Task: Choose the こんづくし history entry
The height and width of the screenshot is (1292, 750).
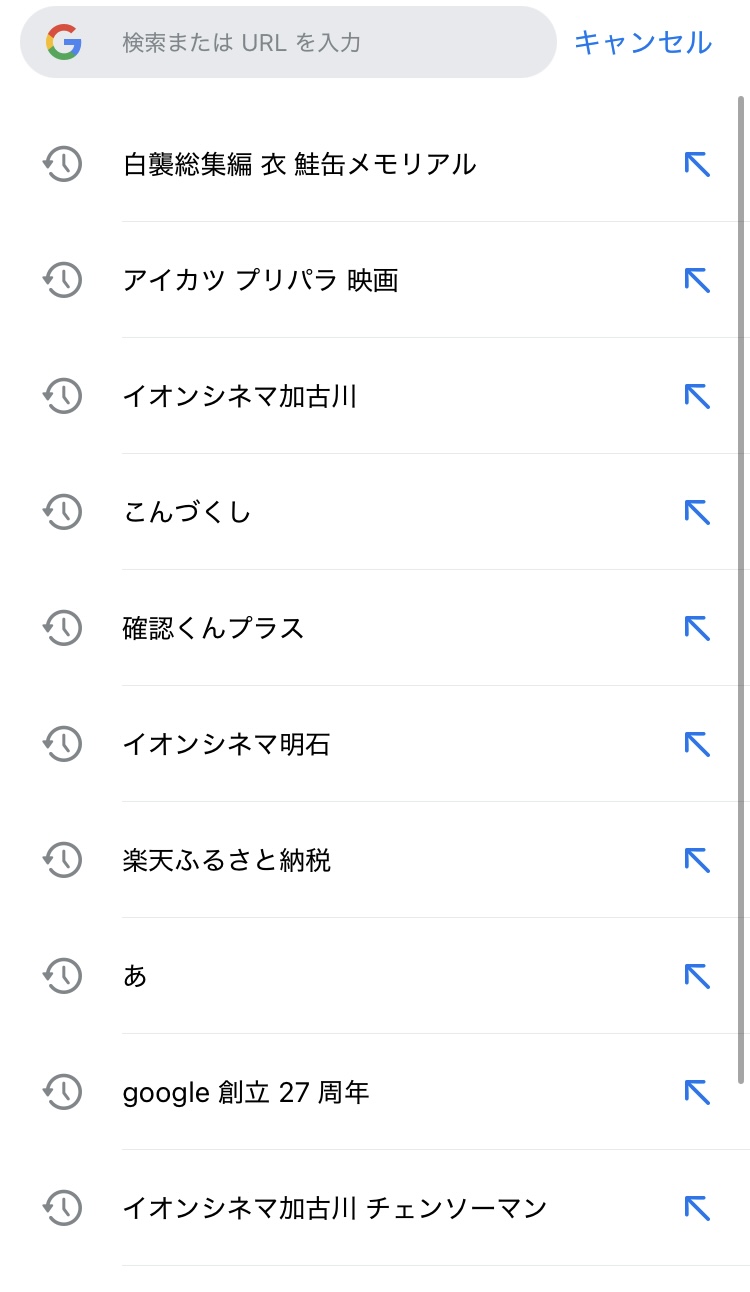Action: [187, 512]
